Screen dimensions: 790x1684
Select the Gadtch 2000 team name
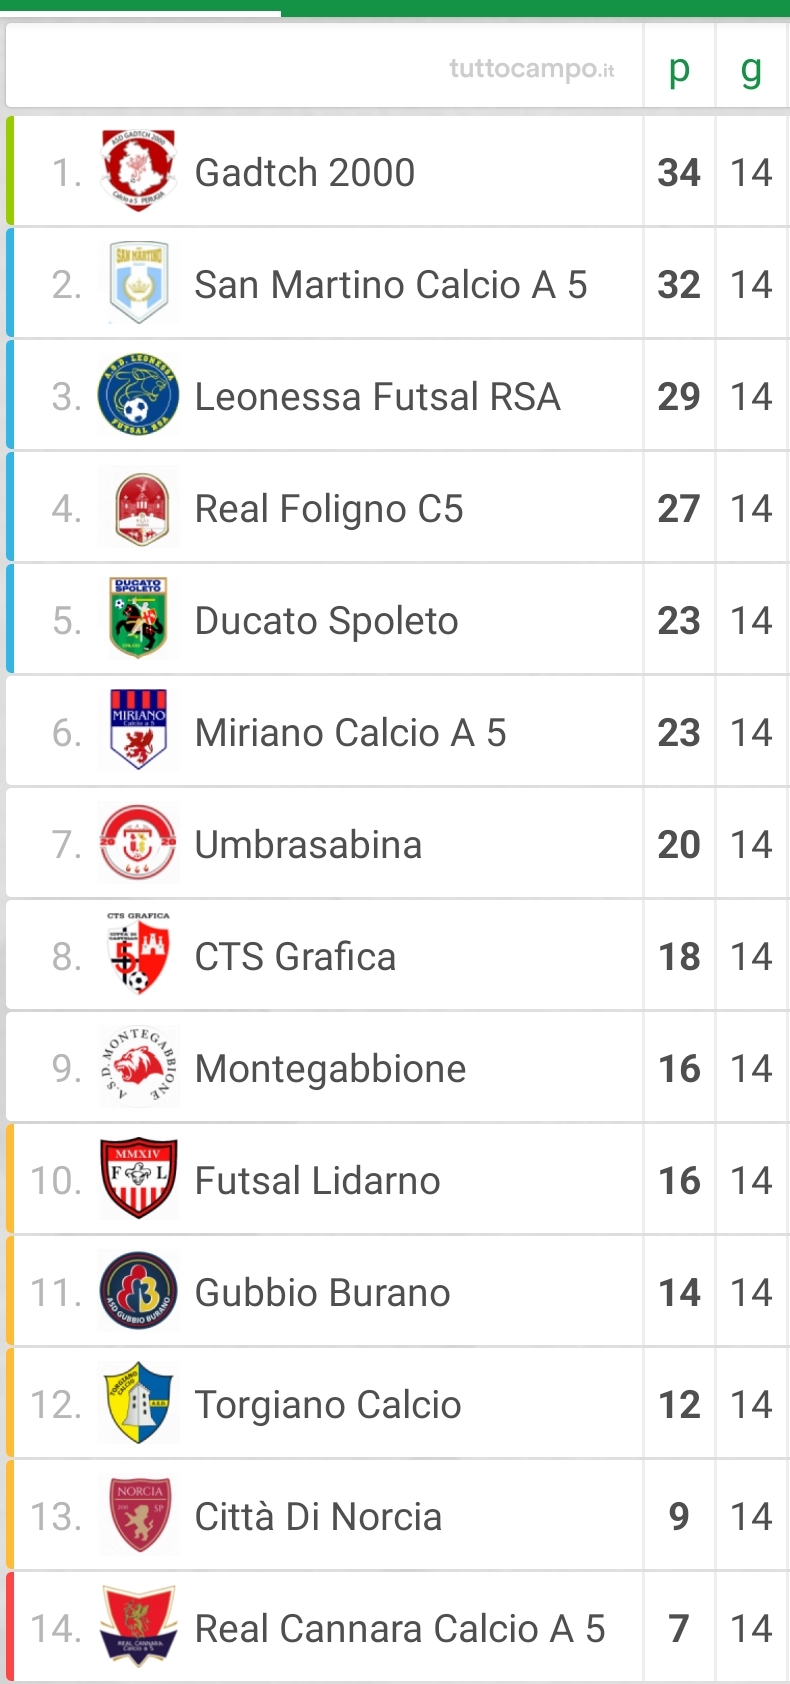click(305, 173)
